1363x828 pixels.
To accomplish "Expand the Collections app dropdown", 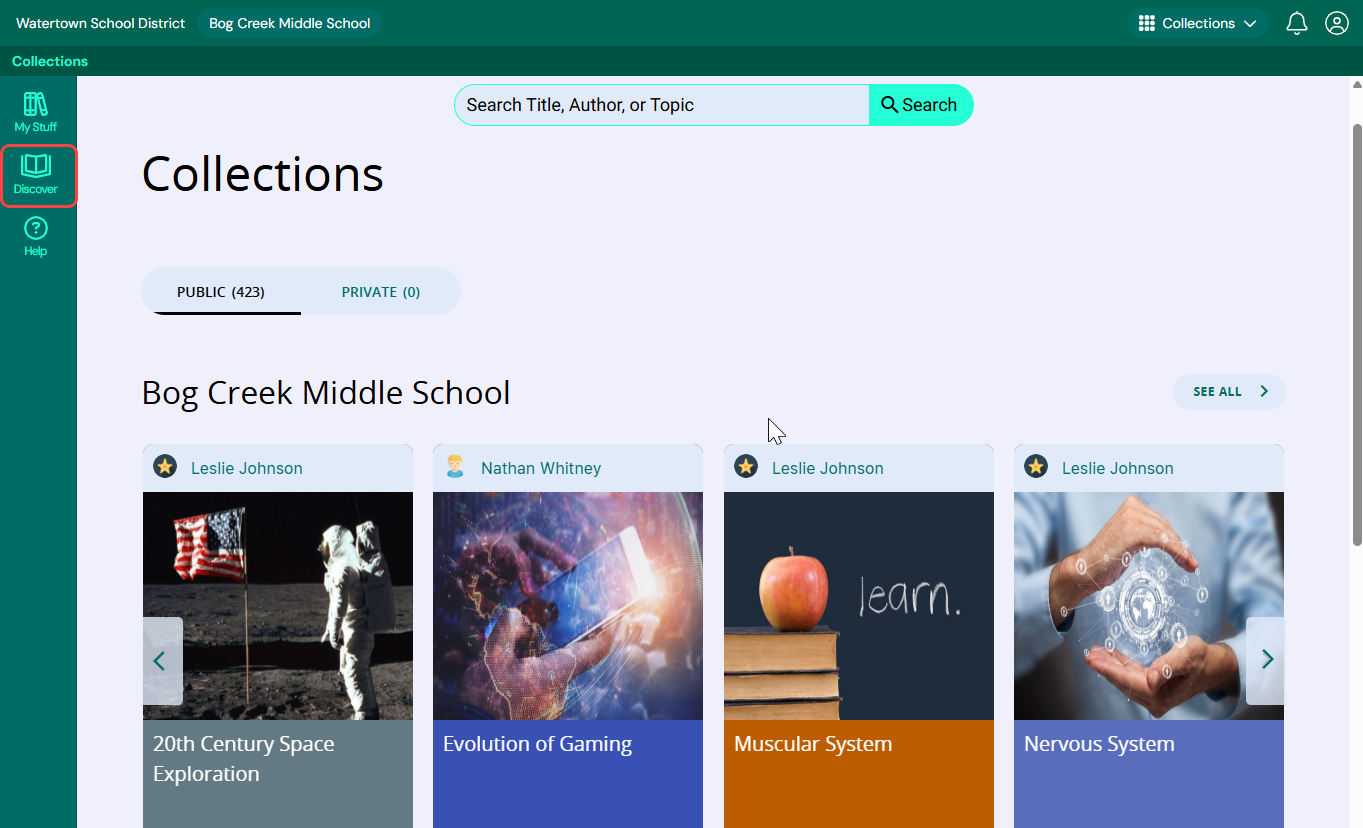I will click(1197, 23).
